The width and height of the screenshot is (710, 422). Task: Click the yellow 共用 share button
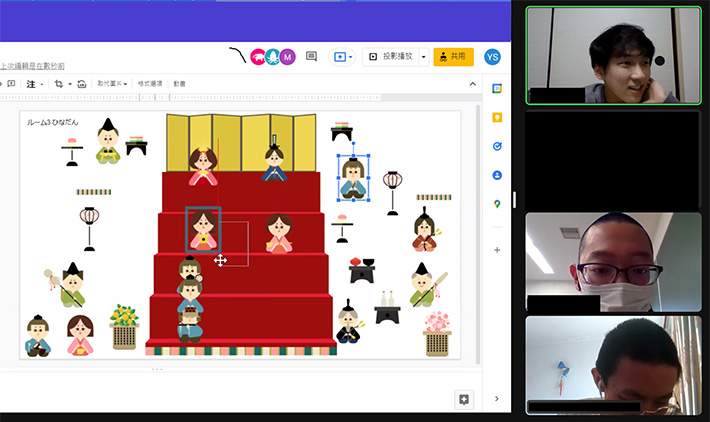[x=453, y=57]
